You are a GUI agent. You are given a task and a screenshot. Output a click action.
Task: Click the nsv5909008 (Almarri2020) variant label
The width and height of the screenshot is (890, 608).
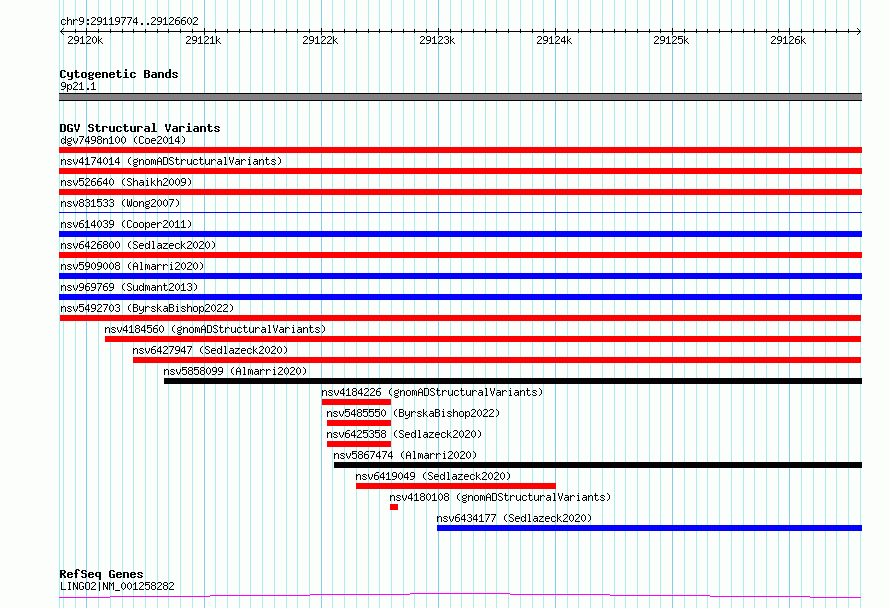pos(132,266)
